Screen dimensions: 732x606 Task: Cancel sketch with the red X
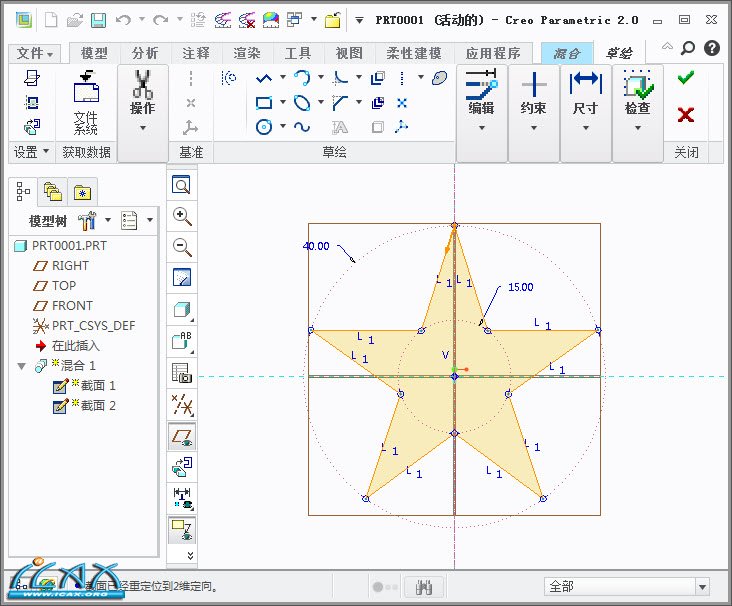point(685,114)
